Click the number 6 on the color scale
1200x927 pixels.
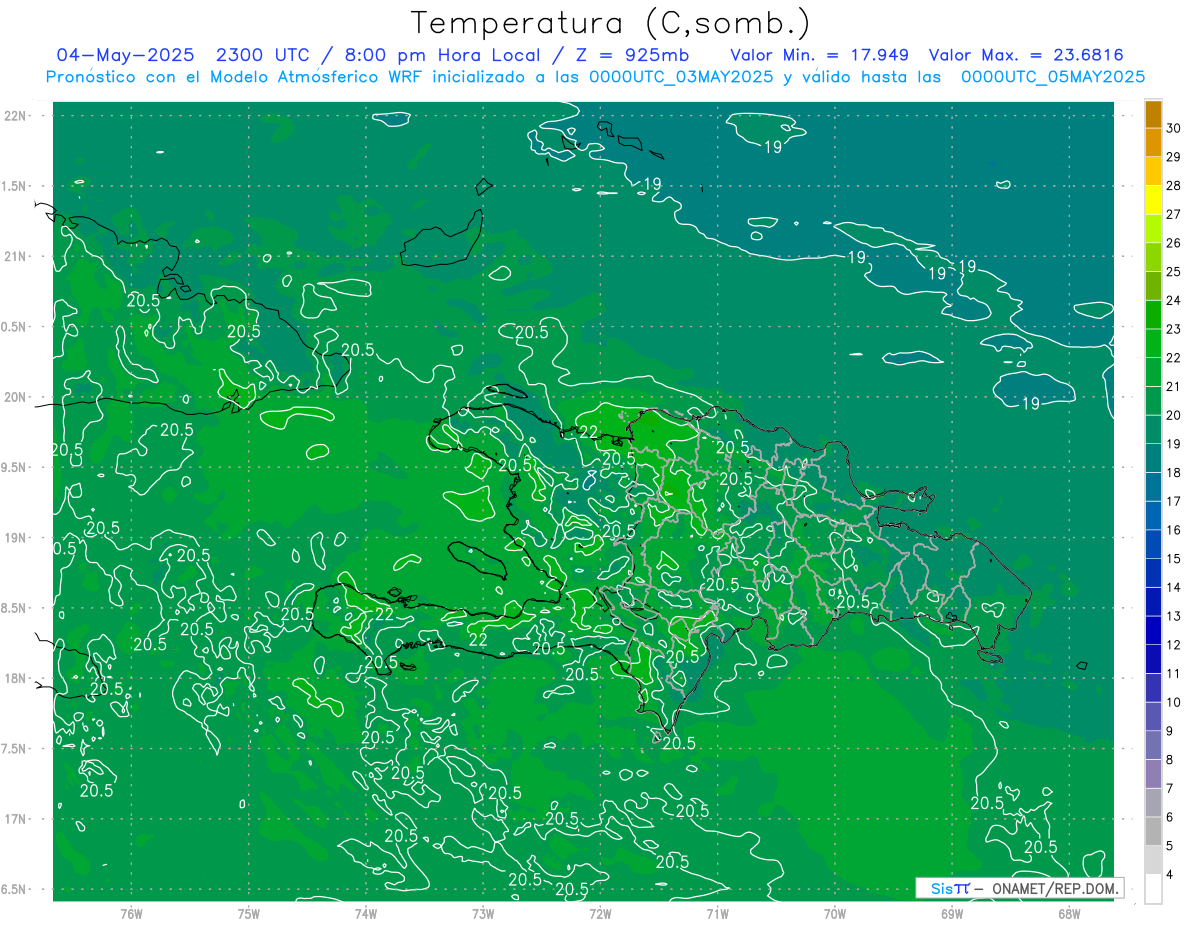point(1171,817)
